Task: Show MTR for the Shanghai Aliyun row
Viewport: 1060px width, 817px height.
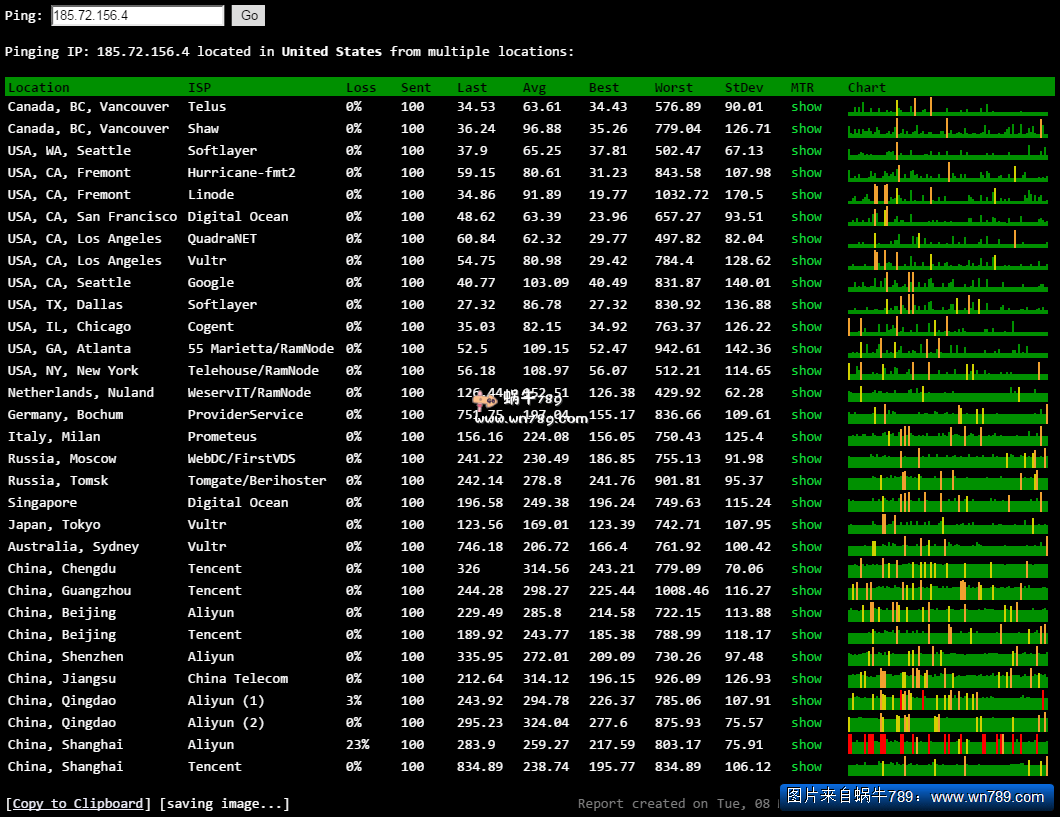Action: tap(806, 745)
